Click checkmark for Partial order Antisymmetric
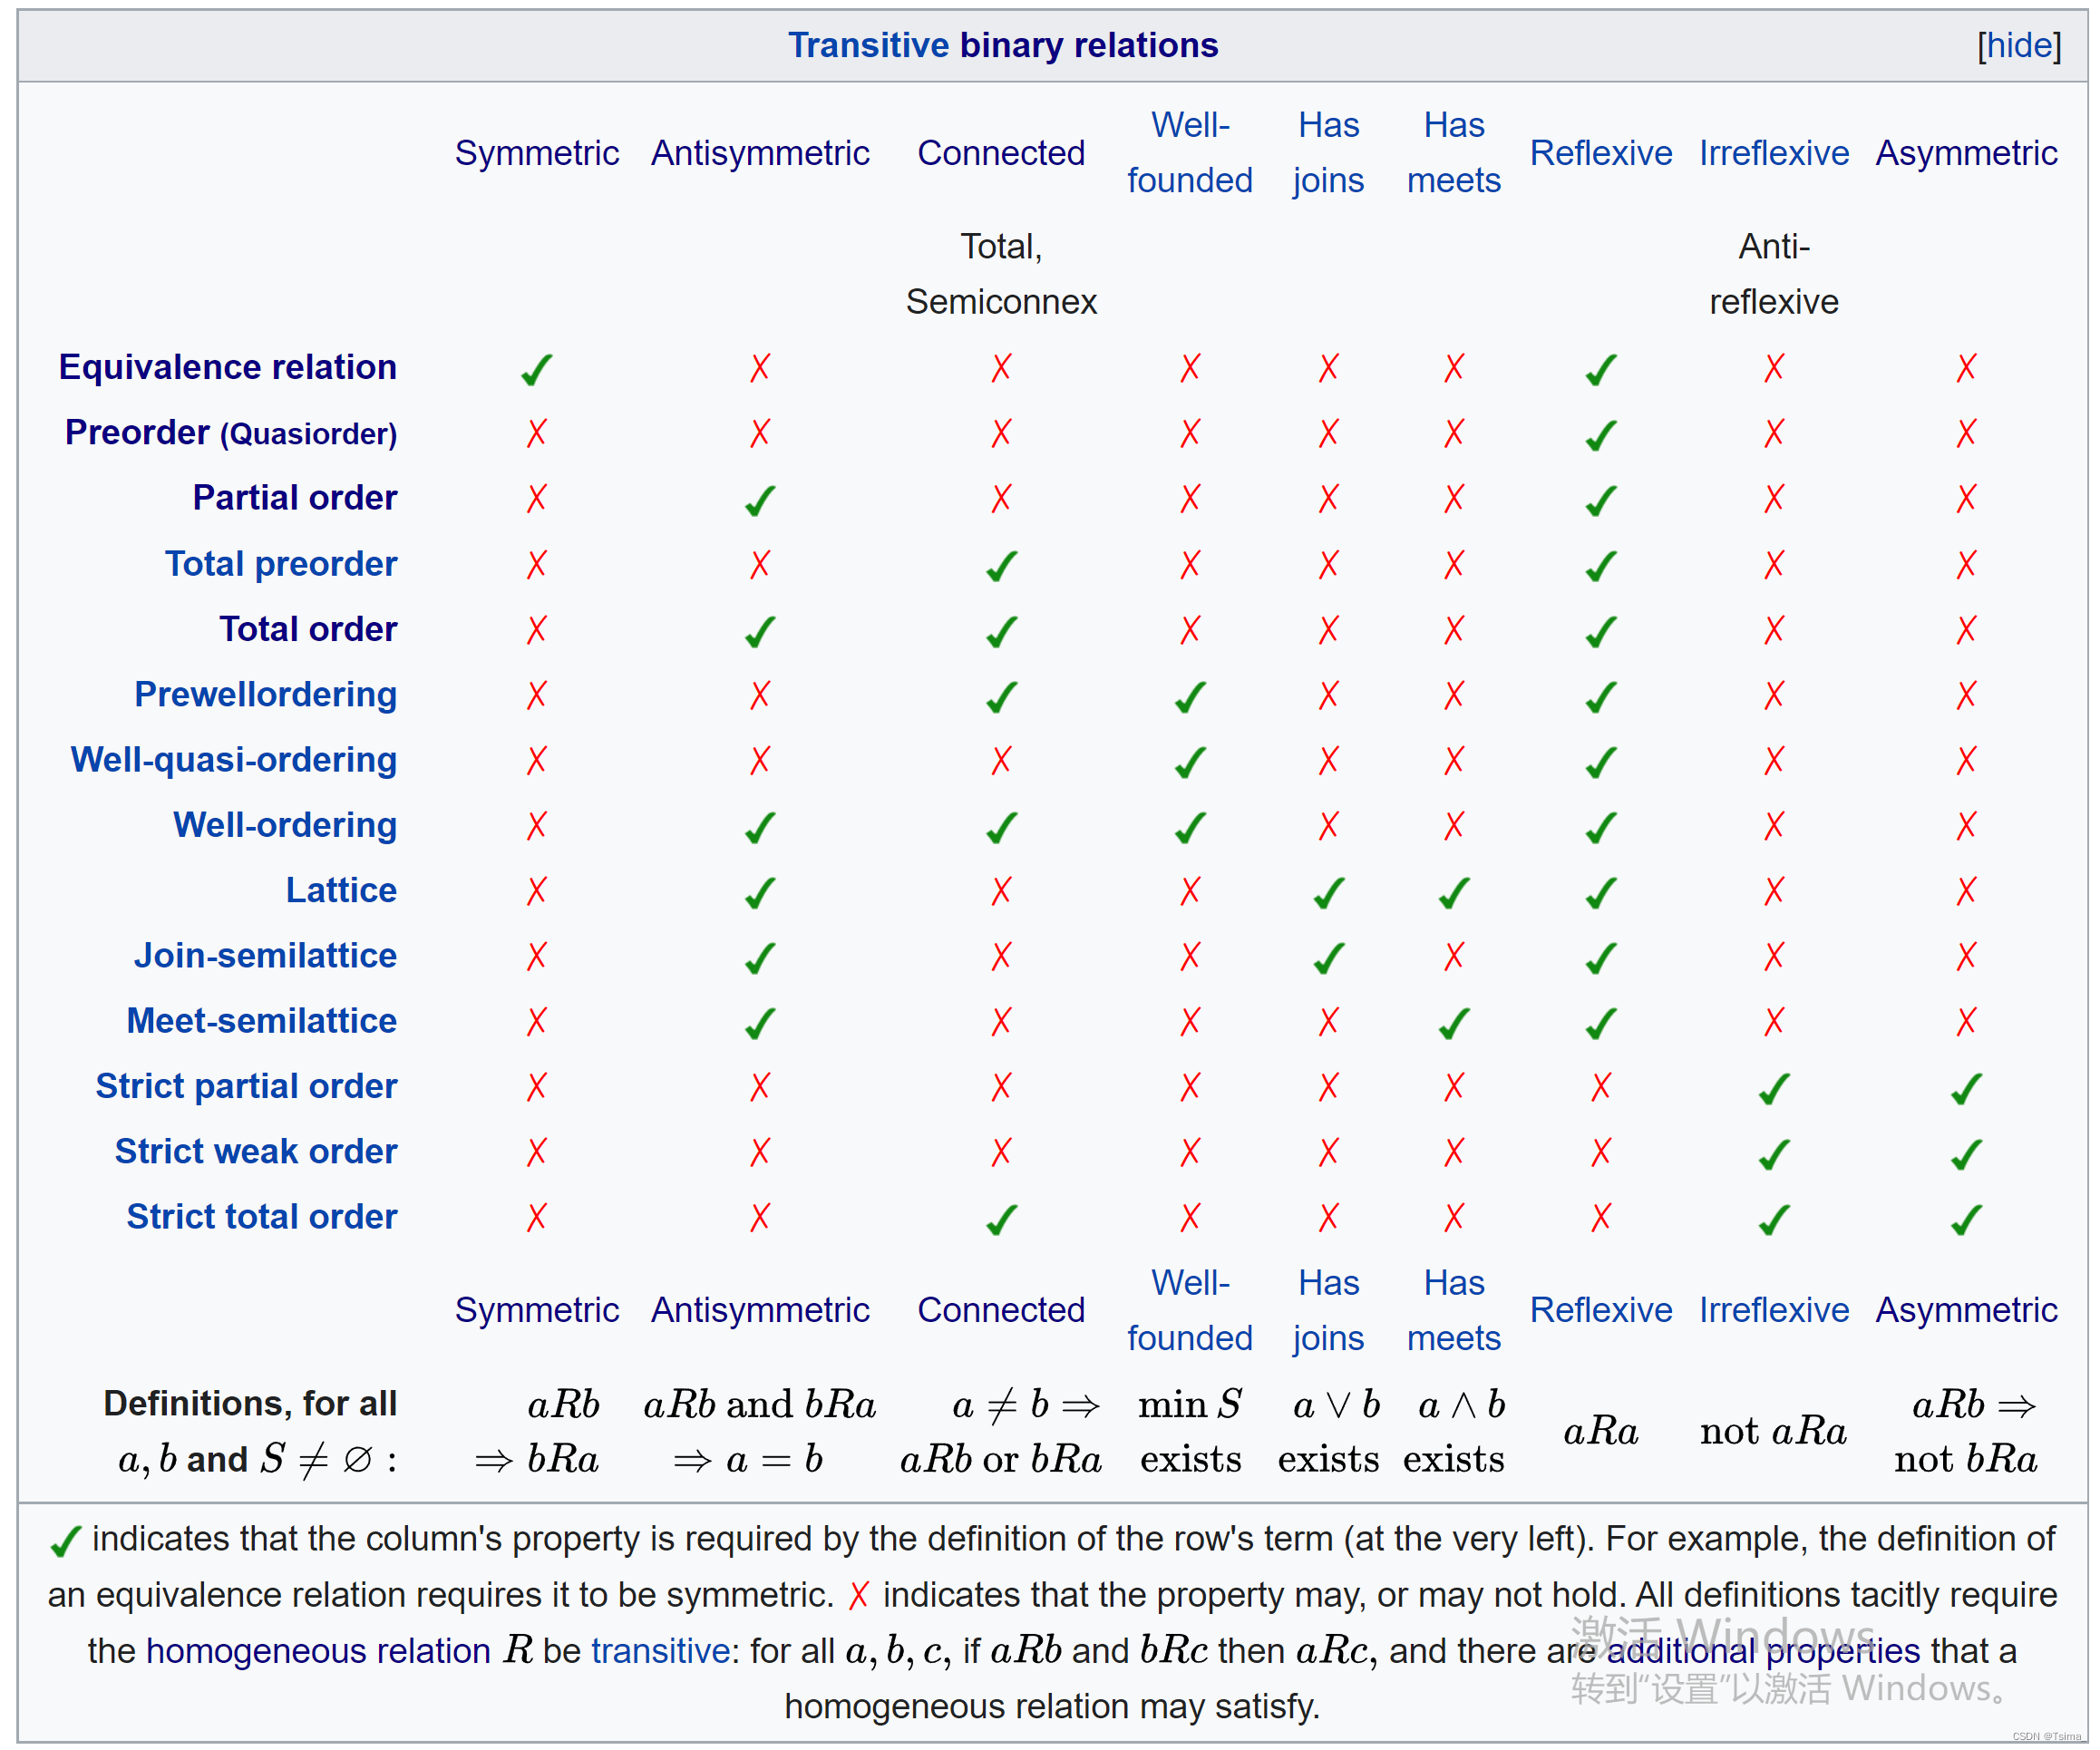The width and height of the screenshot is (2100, 1750). (x=760, y=500)
